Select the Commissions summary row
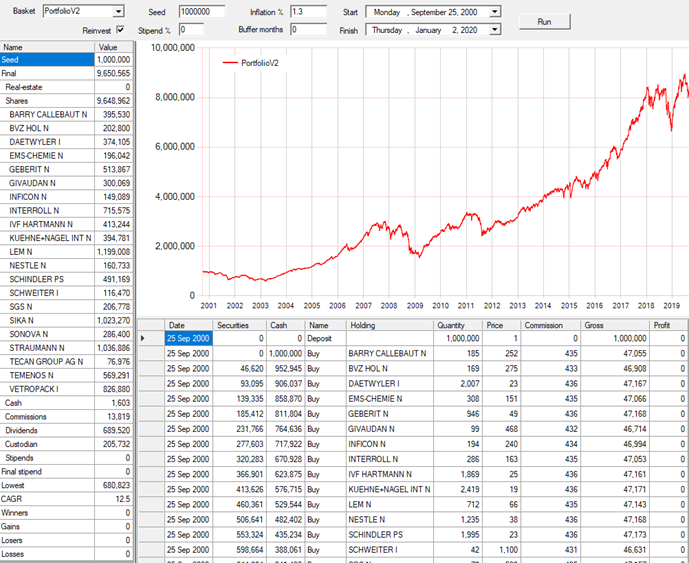Viewport: 689px width, 563px height. click(x=66, y=417)
